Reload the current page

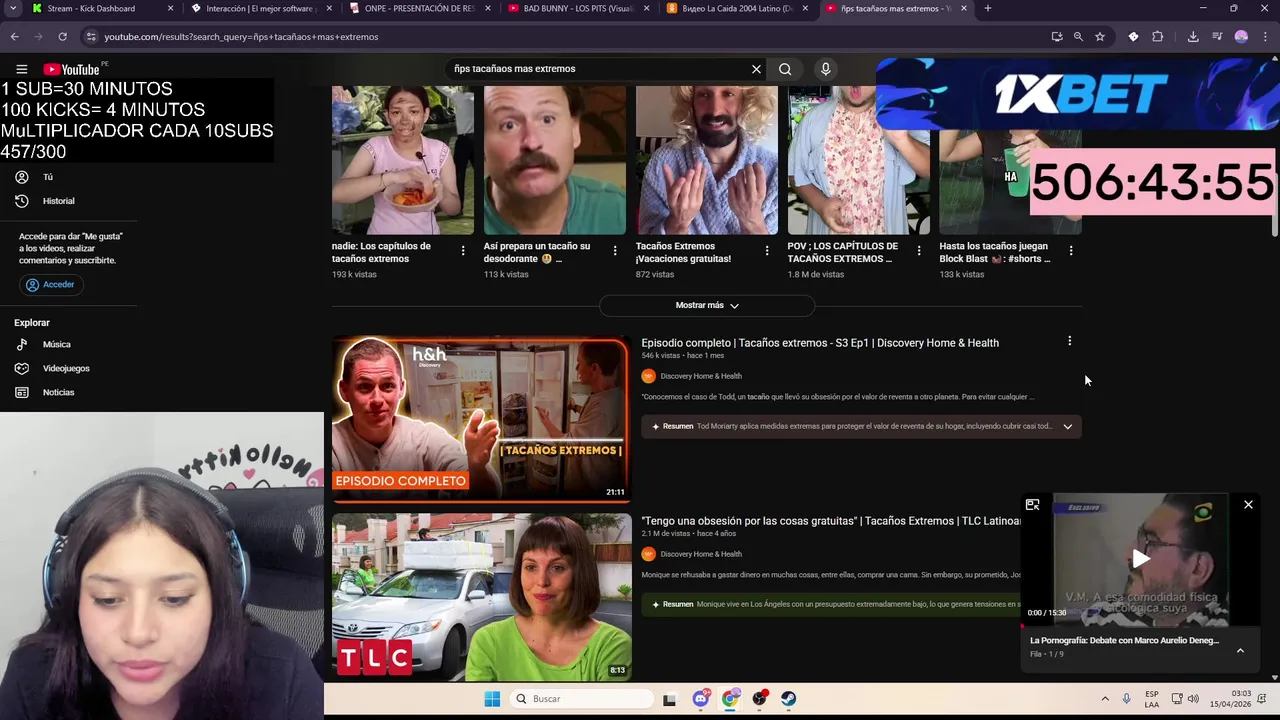(x=62, y=37)
